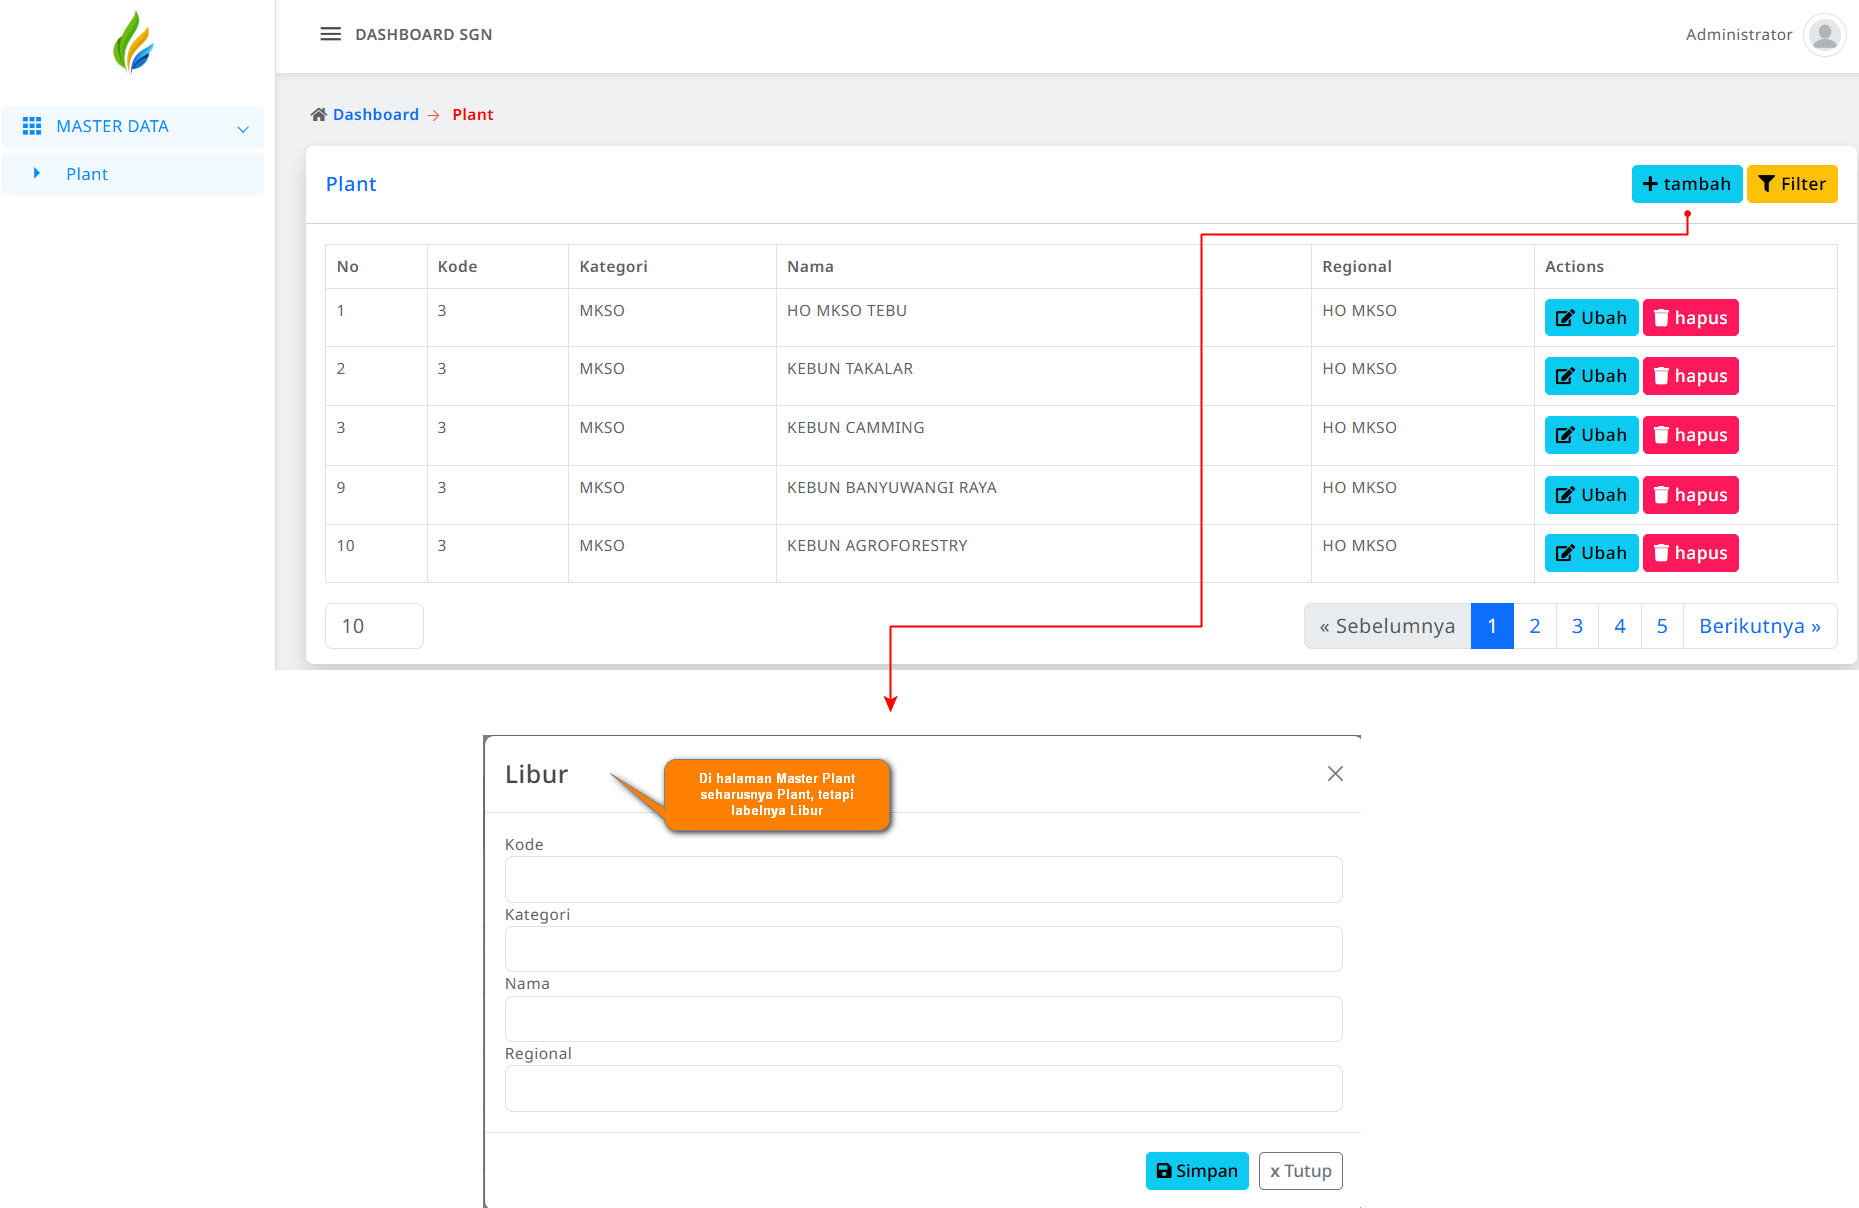The image size is (1859, 1208).
Task: Open the Plant sidebar menu item
Action: tap(87, 174)
